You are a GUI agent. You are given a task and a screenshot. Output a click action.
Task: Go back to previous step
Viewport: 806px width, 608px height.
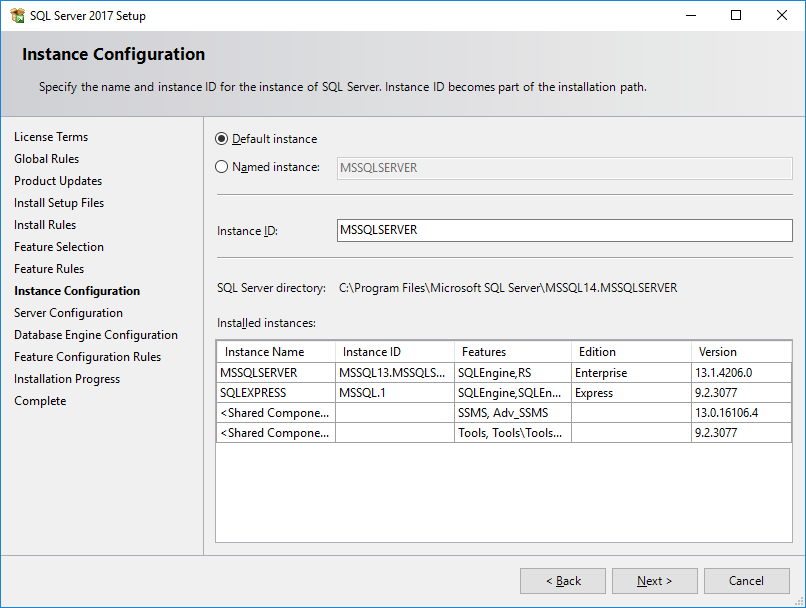pos(563,581)
